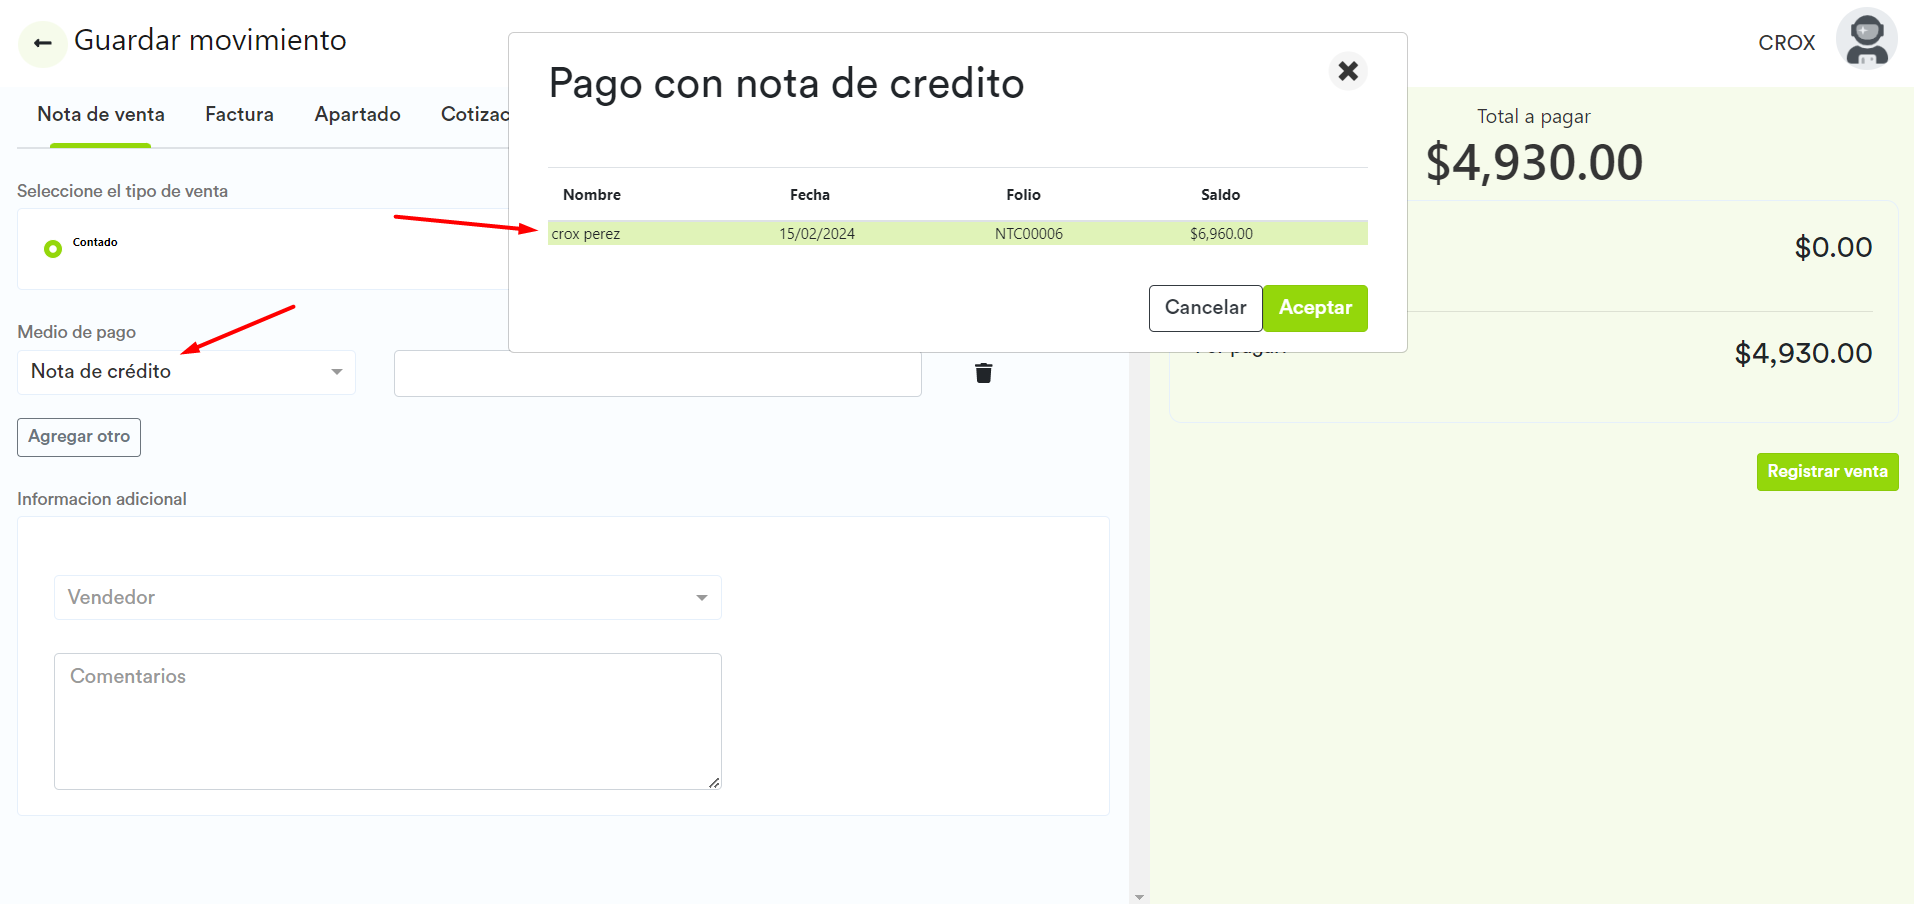Click the payment amount input field
Screen dimensions: 1914x904
point(657,376)
